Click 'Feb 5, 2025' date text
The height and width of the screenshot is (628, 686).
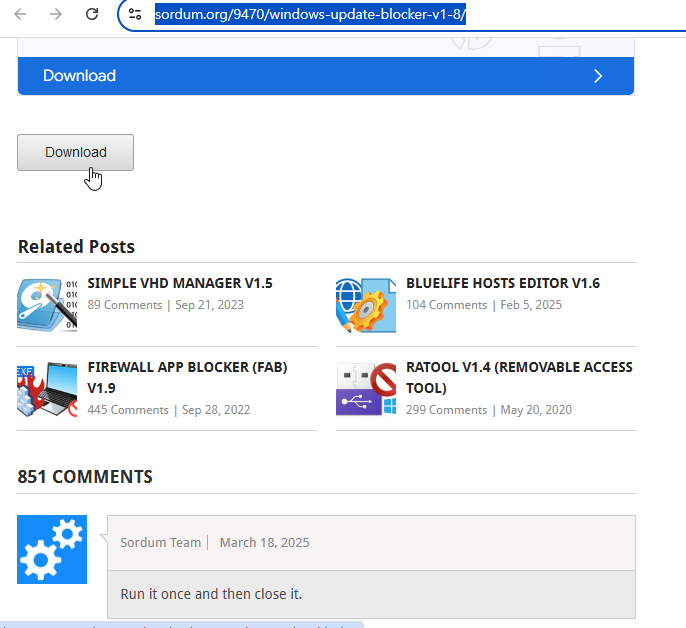point(531,305)
